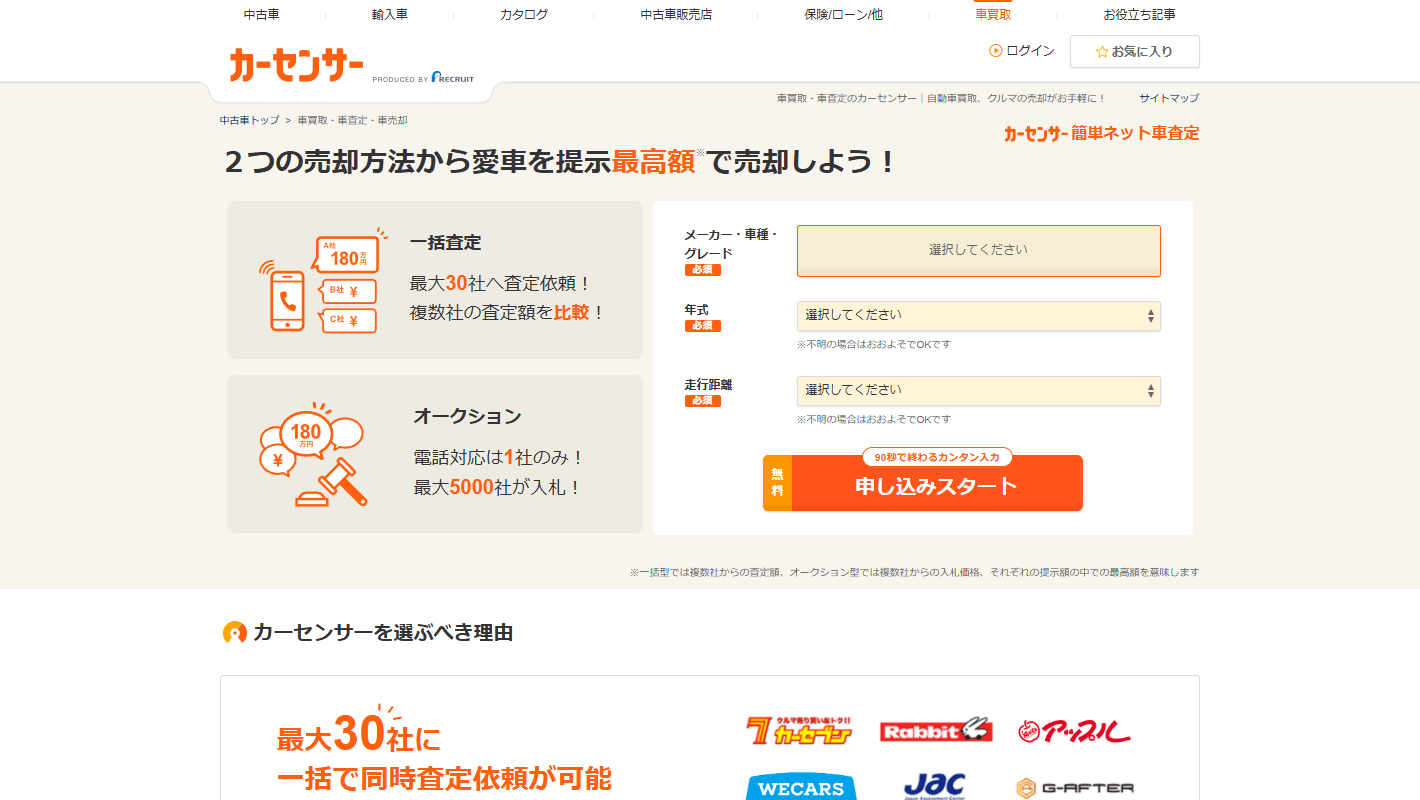
Task: Click the JAC company logo
Action: click(x=934, y=786)
